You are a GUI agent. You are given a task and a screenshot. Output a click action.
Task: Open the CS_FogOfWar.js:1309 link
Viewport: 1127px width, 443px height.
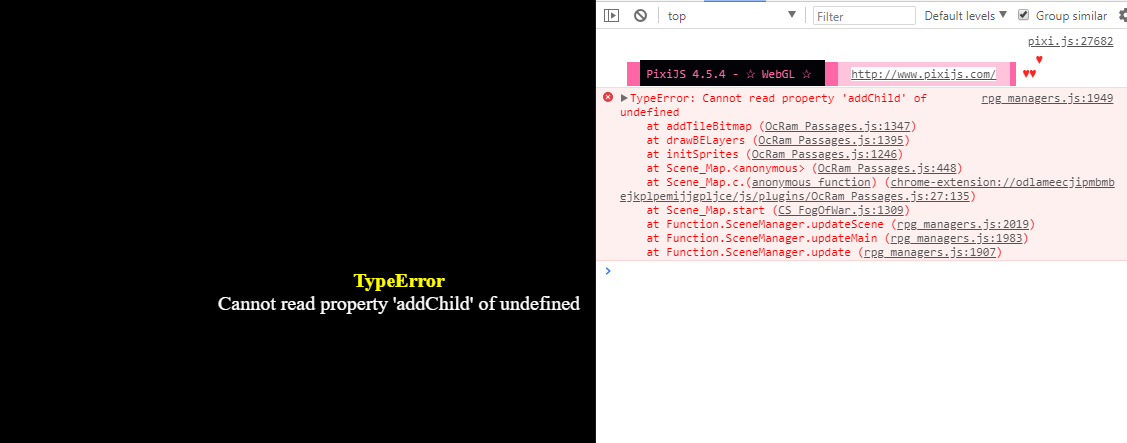841,210
